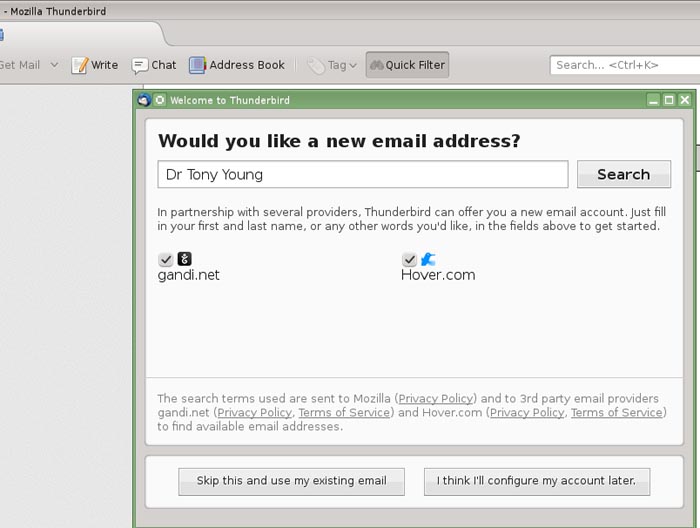Close the Welcome to Thunderbird dialog
Viewport: 700px width, 528px height.
click(x=684, y=100)
